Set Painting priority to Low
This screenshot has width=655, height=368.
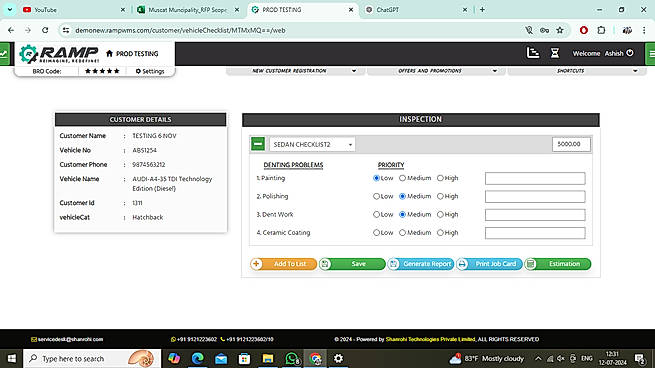click(x=376, y=178)
